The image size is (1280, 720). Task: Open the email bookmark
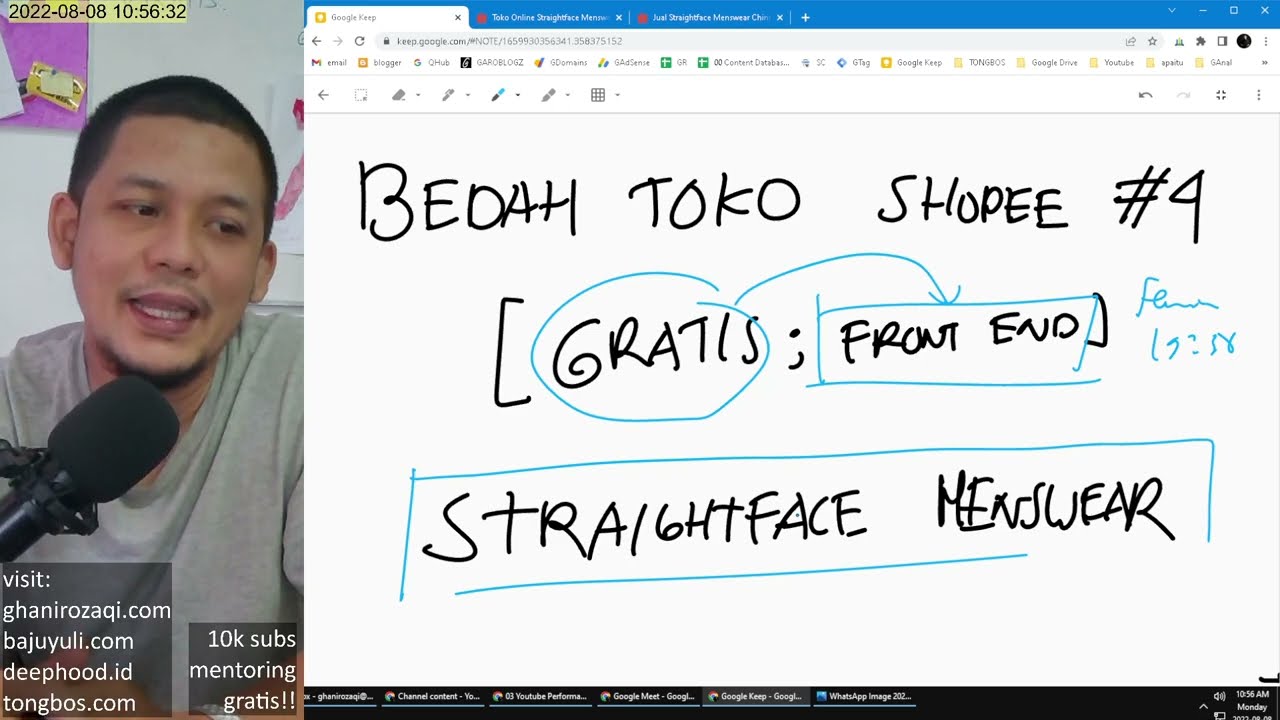[x=329, y=62]
